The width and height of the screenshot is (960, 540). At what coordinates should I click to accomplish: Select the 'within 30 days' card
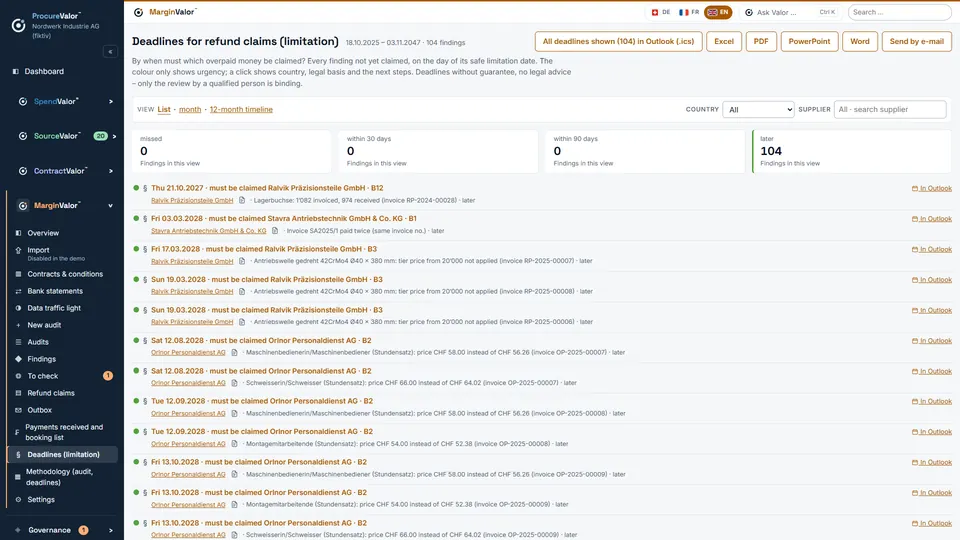click(x=438, y=151)
